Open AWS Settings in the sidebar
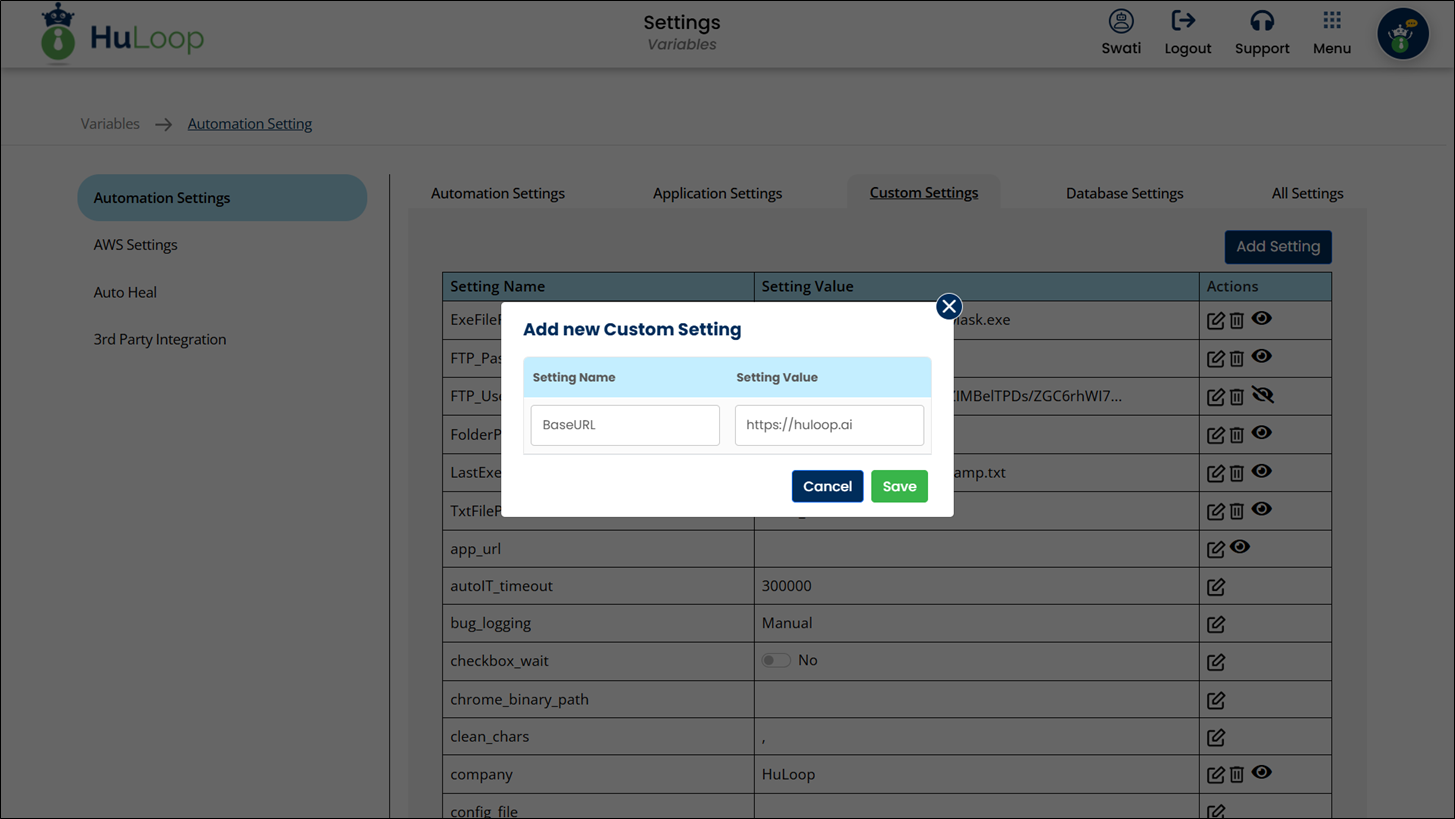 135,245
